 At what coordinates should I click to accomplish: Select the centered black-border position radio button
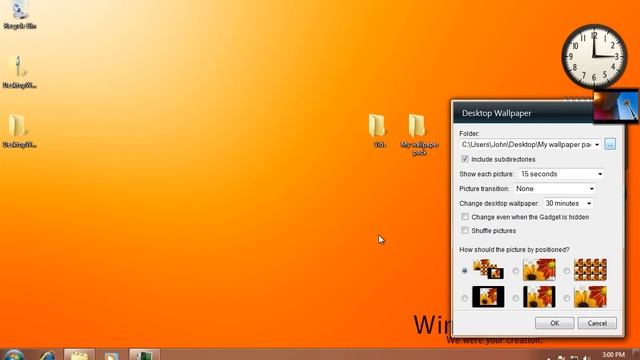[x=464, y=298]
